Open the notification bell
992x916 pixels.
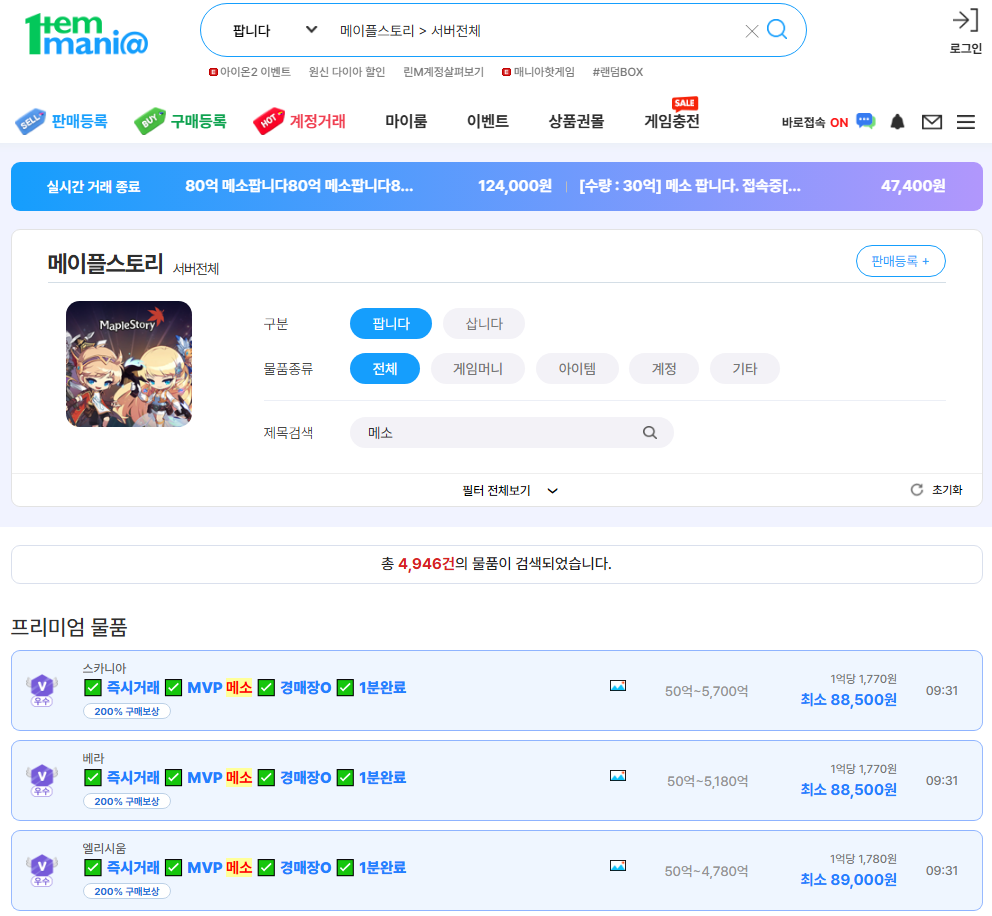(x=897, y=121)
